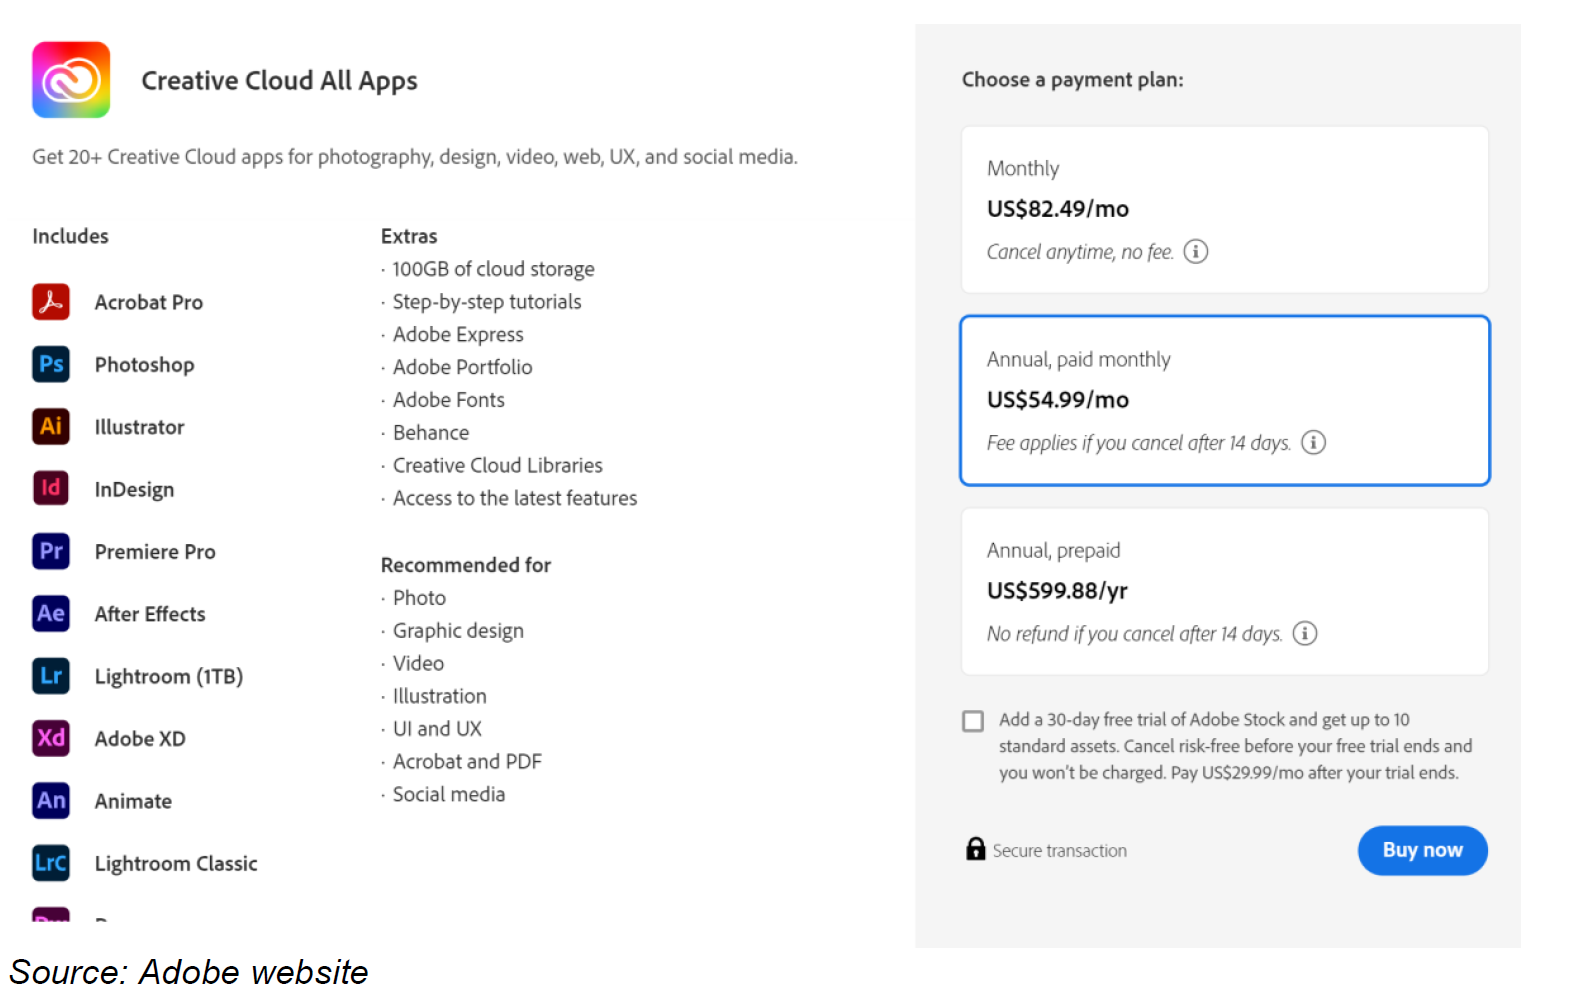This screenshot has height=996, width=1574.
Task: Select the Monthly payment plan
Action: click(x=1224, y=209)
